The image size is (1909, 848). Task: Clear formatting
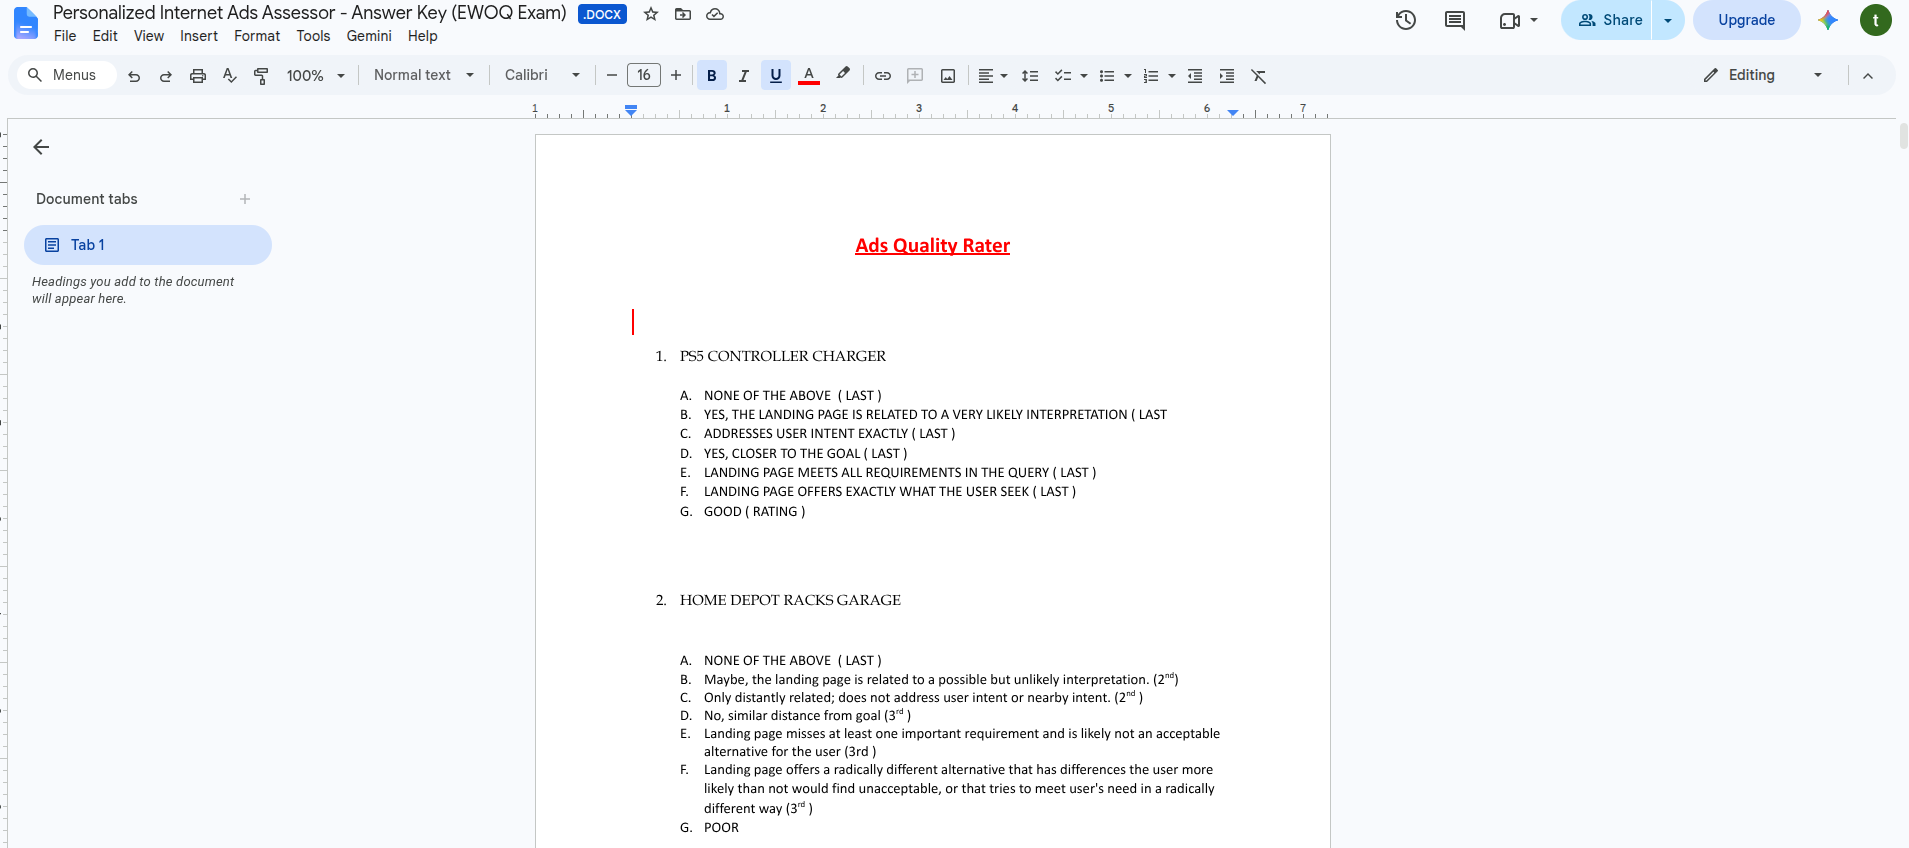click(x=1259, y=76)
